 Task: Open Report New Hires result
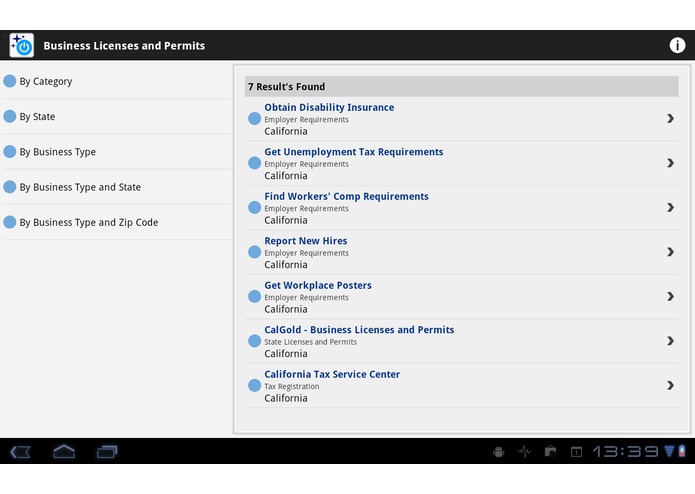[x=461, y=252]
